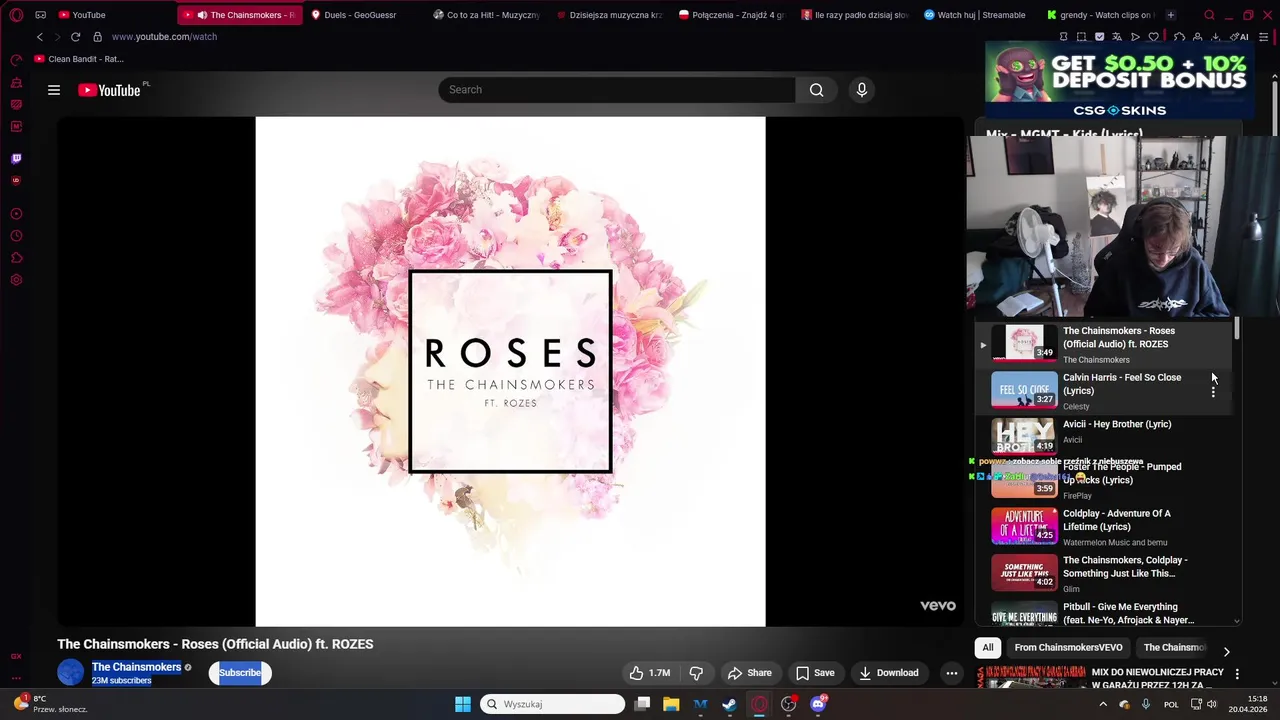Open the CSG Skins deposit bonus ad
This screenshot has height=720, width=1280.
(x=1119, y=80)
